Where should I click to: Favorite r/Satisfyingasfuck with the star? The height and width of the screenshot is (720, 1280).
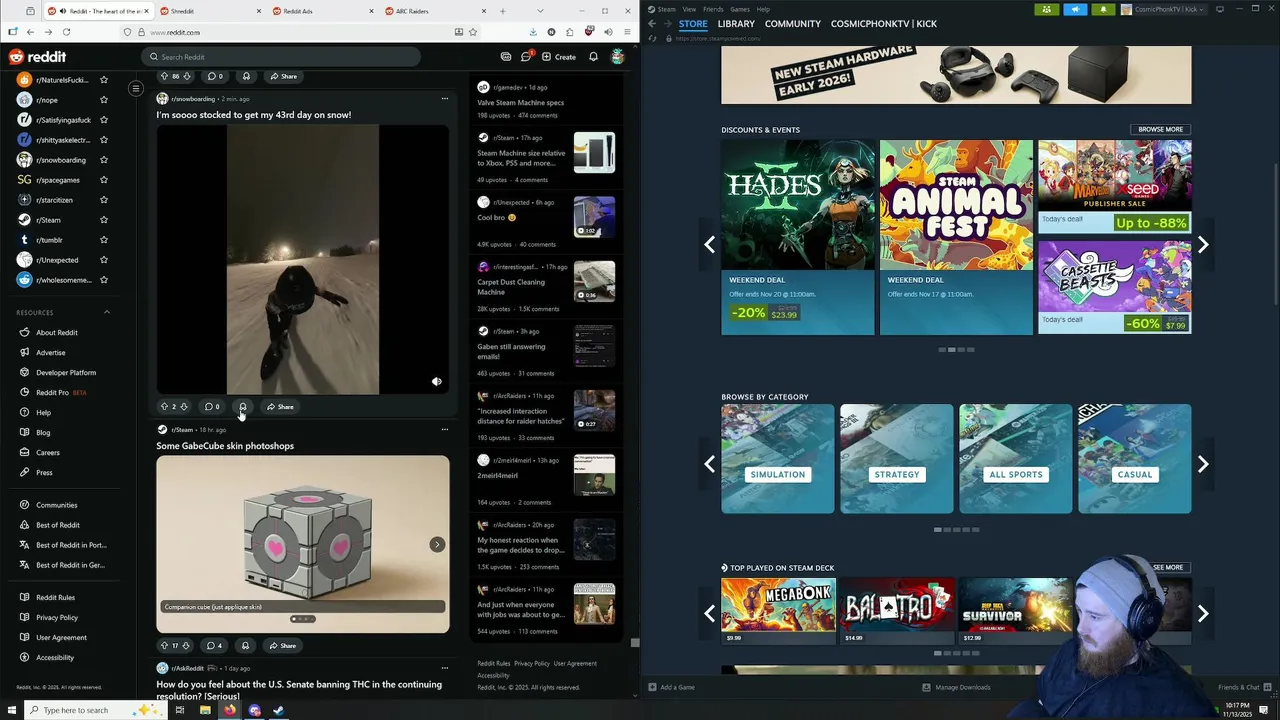104,120
